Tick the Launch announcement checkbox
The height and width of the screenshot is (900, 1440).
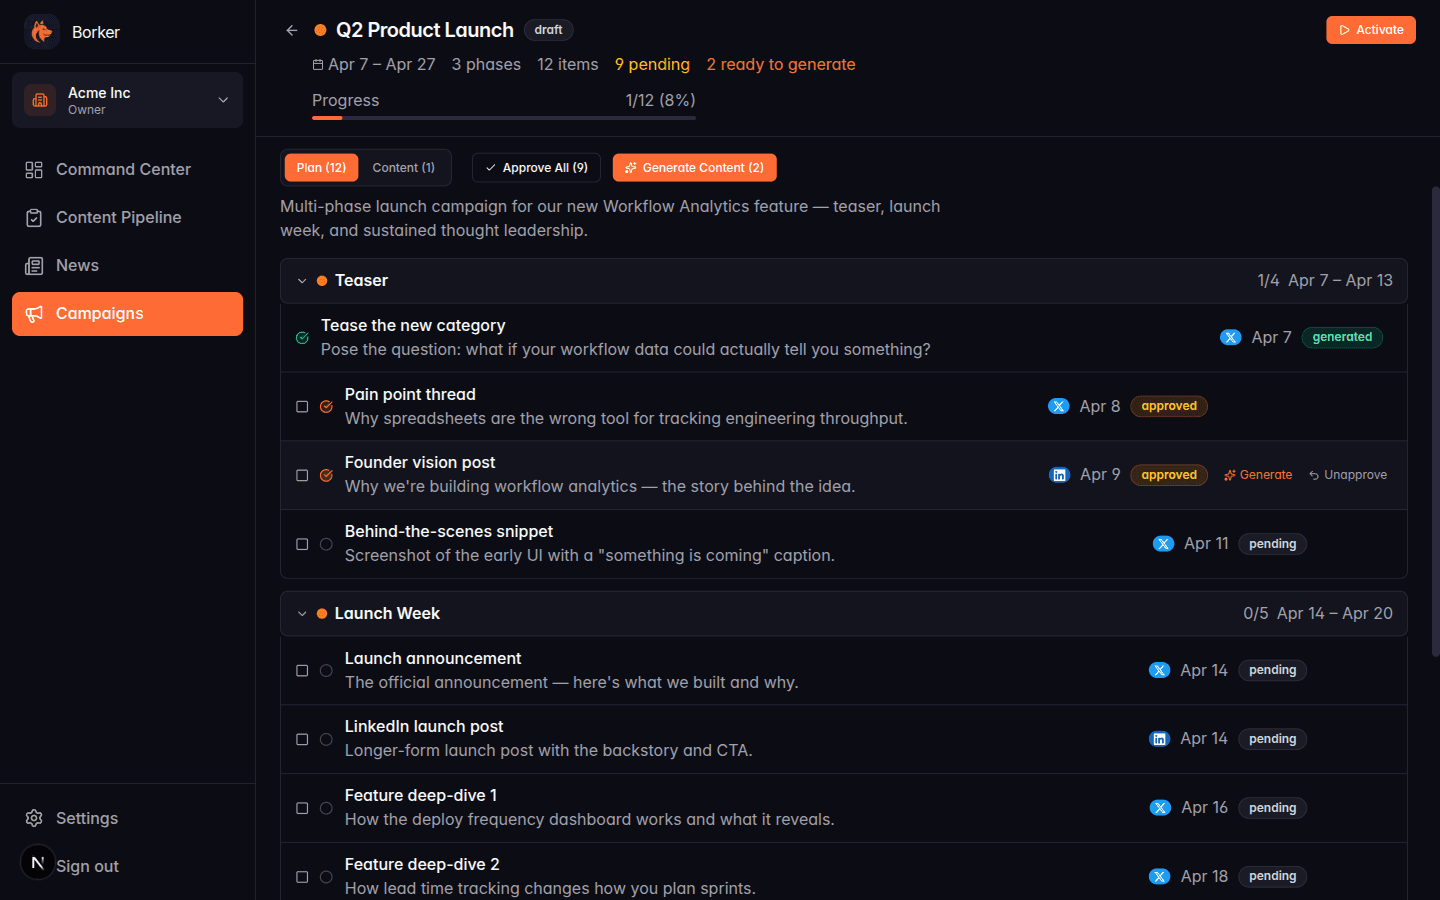(302, 671)
